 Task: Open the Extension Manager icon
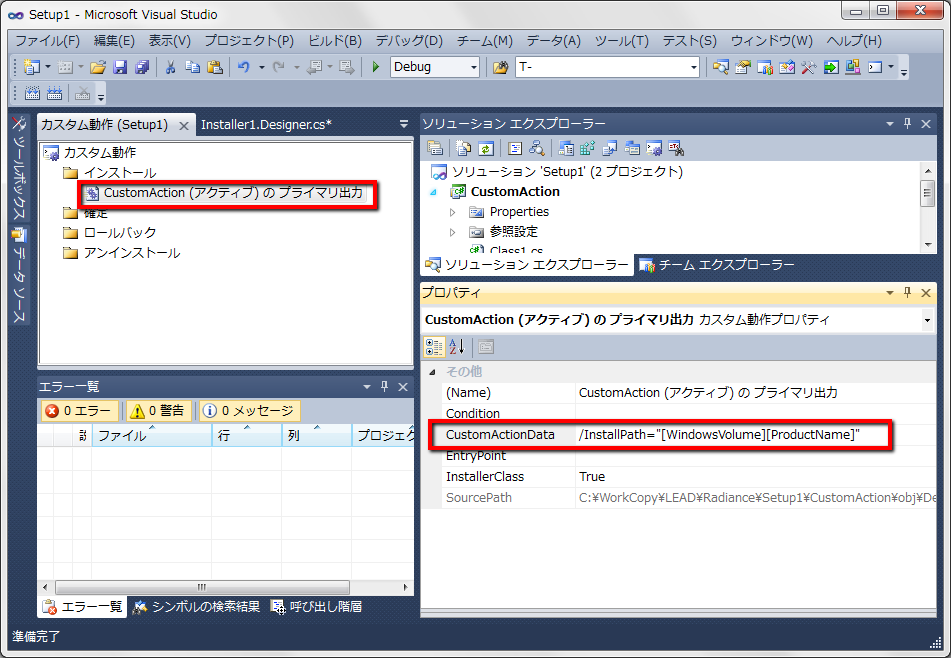point(853,67)
